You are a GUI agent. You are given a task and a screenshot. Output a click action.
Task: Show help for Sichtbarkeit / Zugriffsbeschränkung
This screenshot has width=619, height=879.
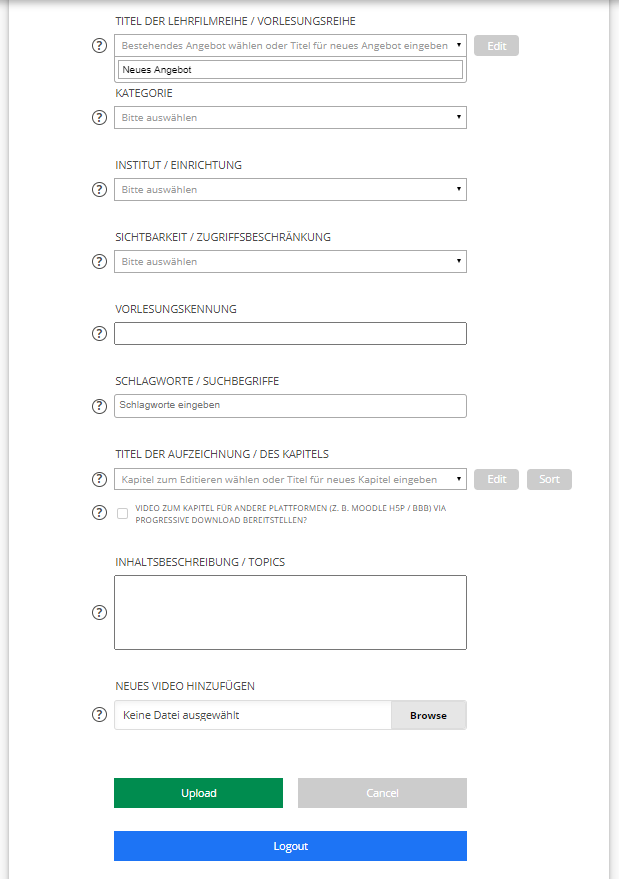click(x=99, y=262)
